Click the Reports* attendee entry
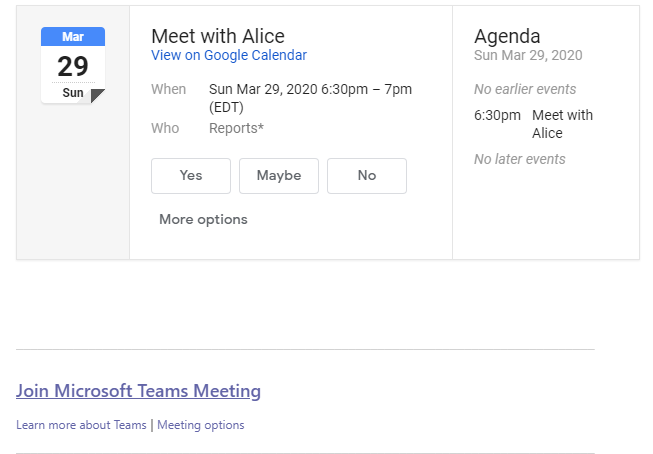The width and height of the screenshot is (653, 454). (236, 128)
